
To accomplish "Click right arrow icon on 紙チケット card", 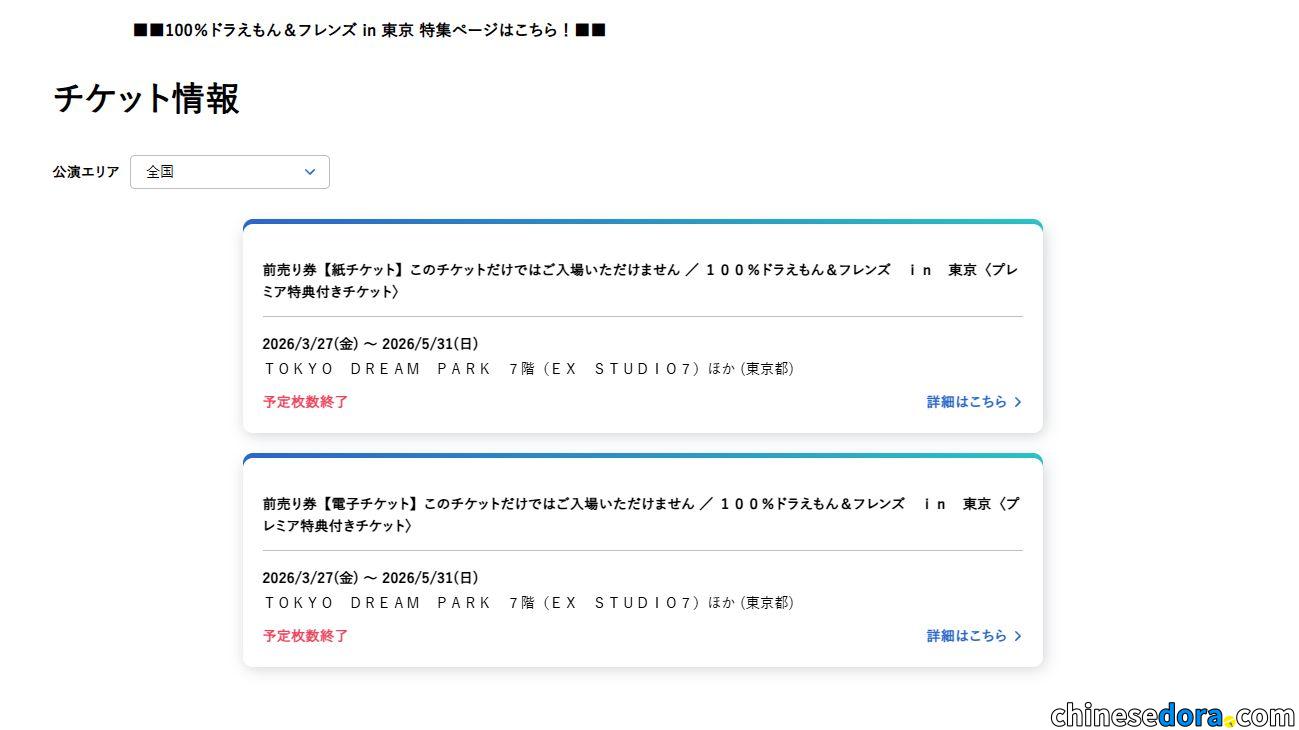I will pyautogui.click(x=1018, y=402).
